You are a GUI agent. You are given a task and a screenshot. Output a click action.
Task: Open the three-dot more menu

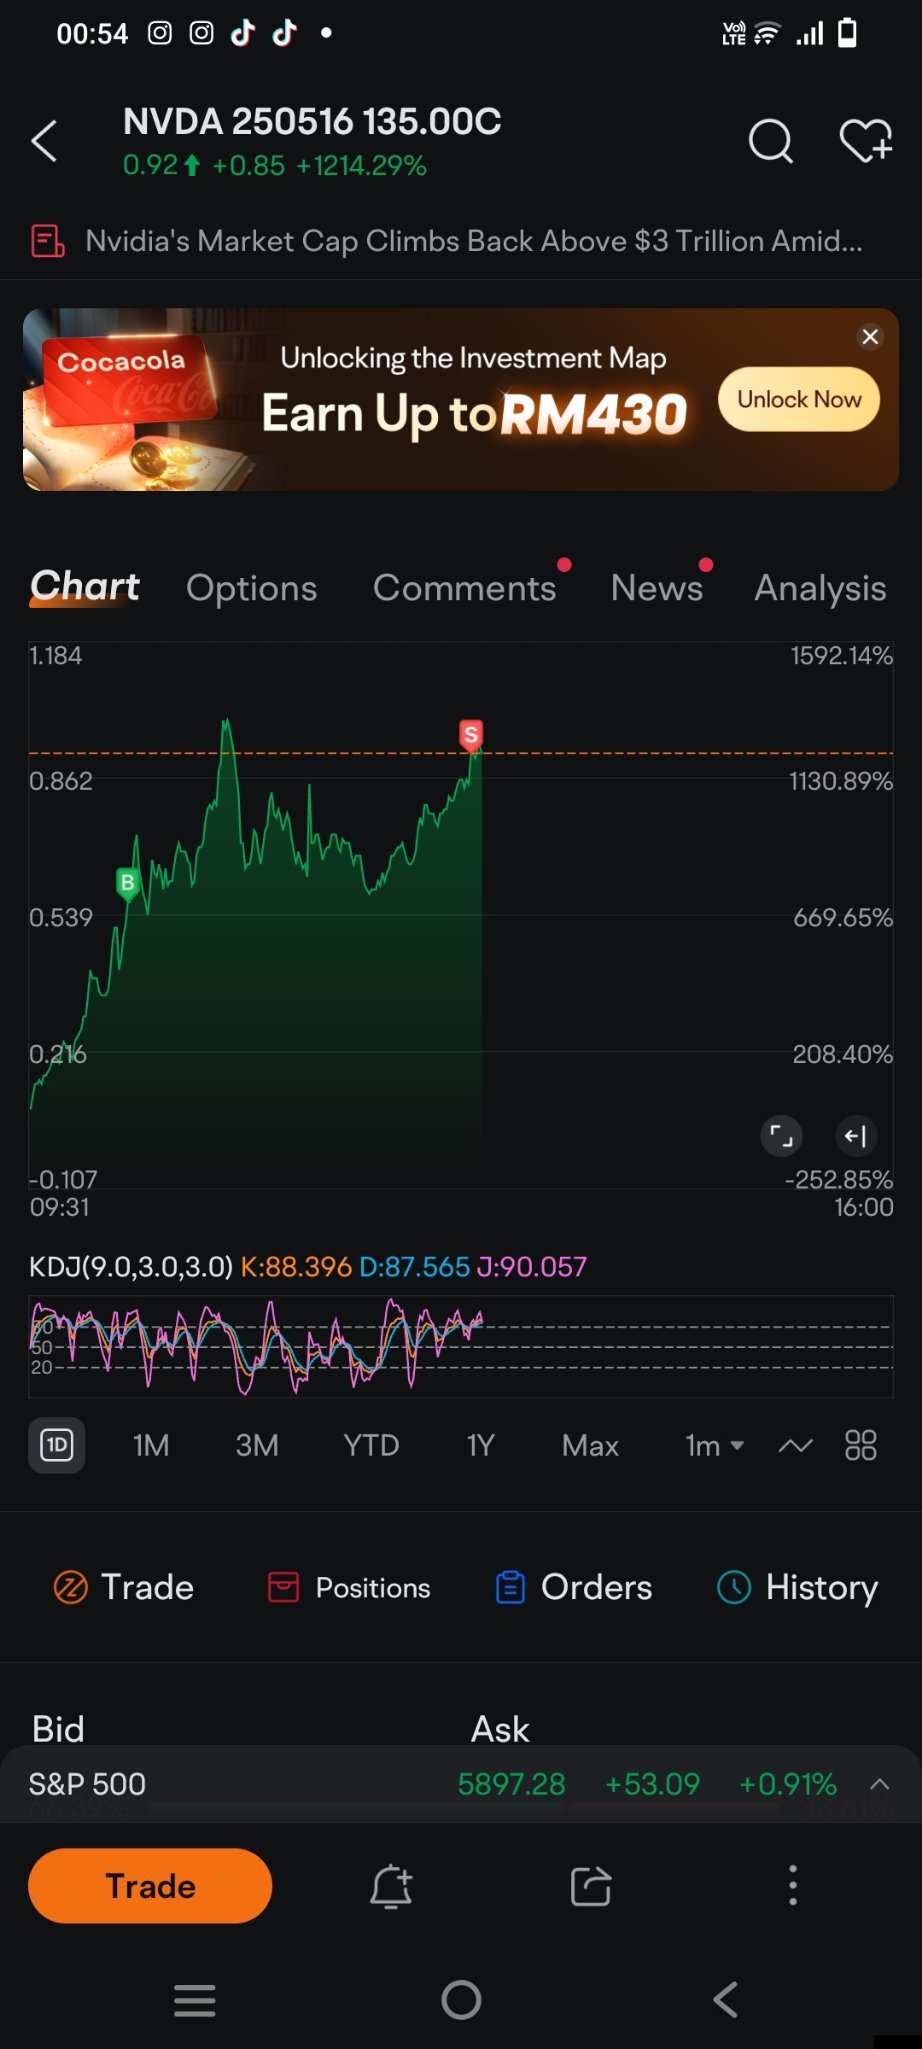793,1885
